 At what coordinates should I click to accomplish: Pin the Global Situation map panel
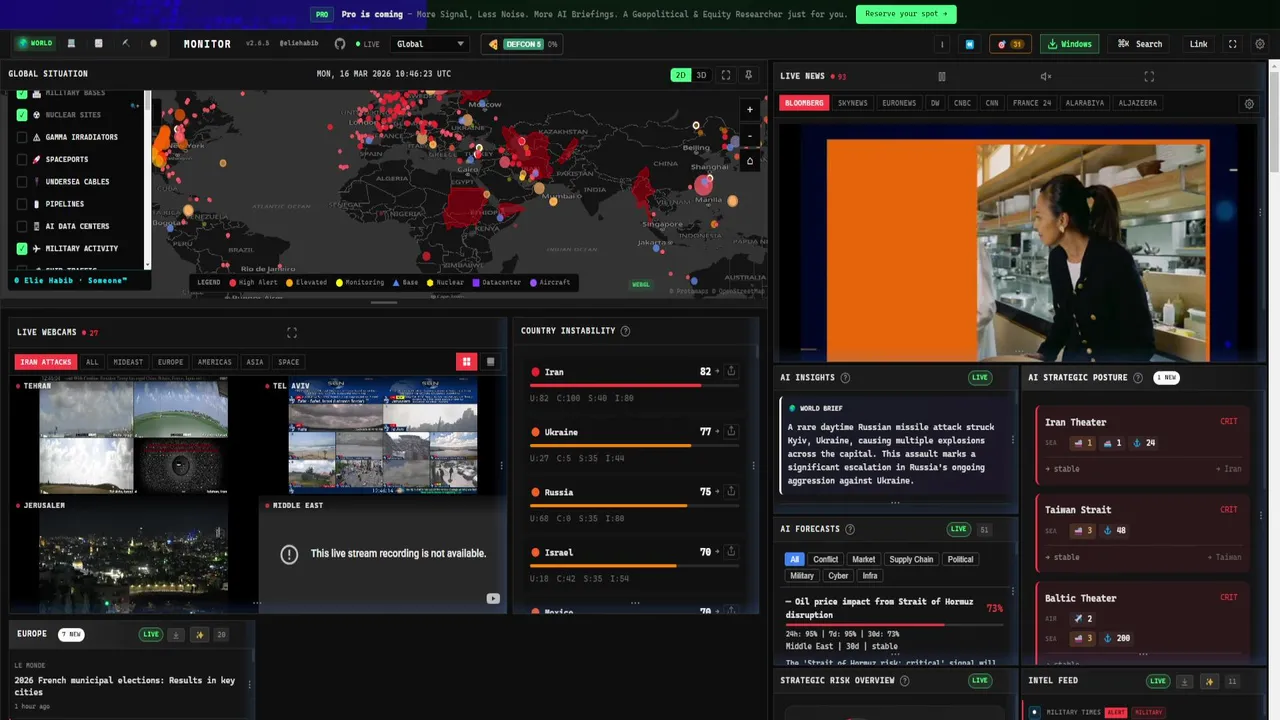point(750,75)
